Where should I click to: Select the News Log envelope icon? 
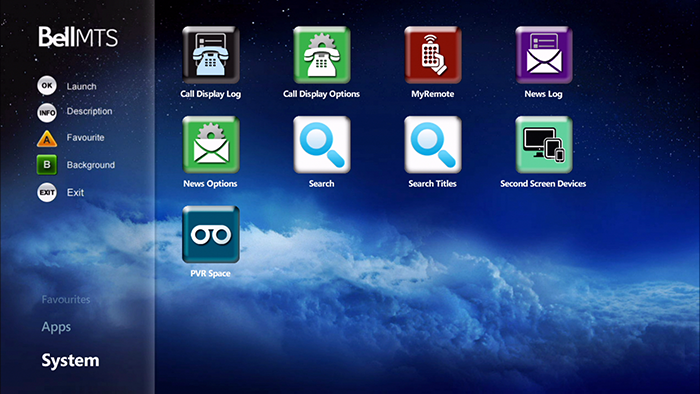point(544,55)
